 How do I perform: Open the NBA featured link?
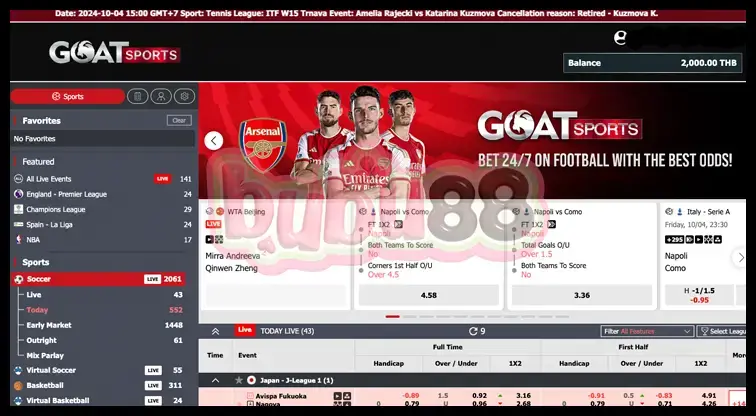click(x=33, y=240)
